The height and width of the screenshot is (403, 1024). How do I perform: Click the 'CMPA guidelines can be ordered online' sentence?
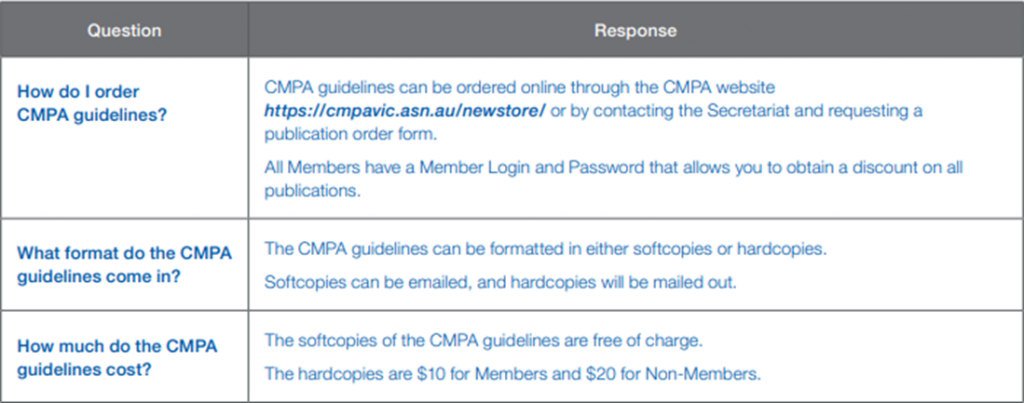click(x=593, y=111)
